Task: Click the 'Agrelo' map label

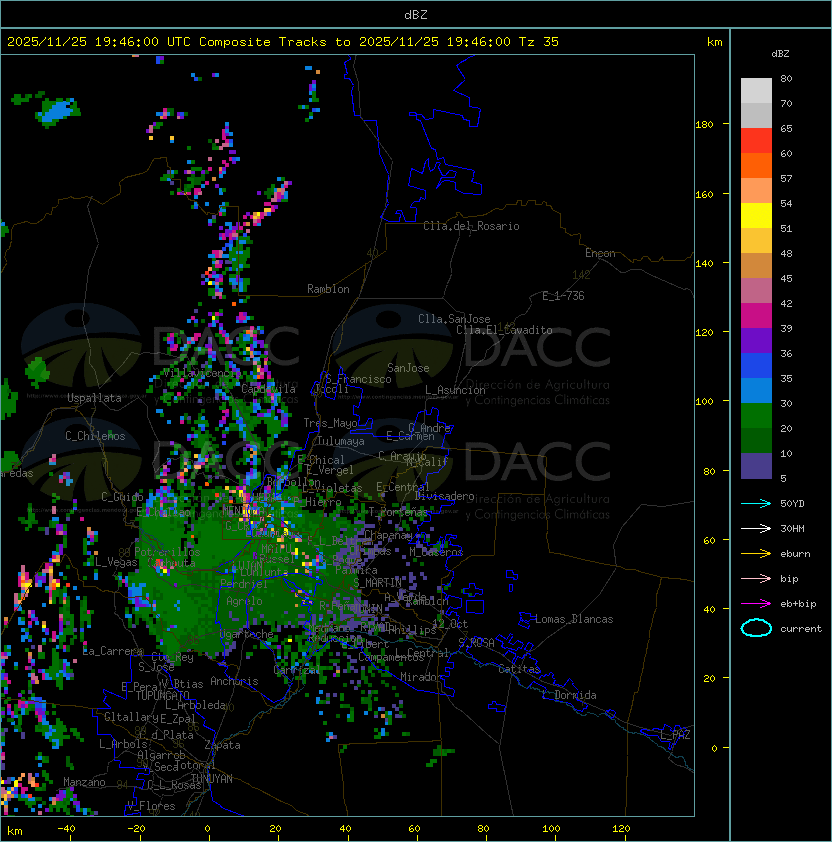Action: click(x=244, y=601)
